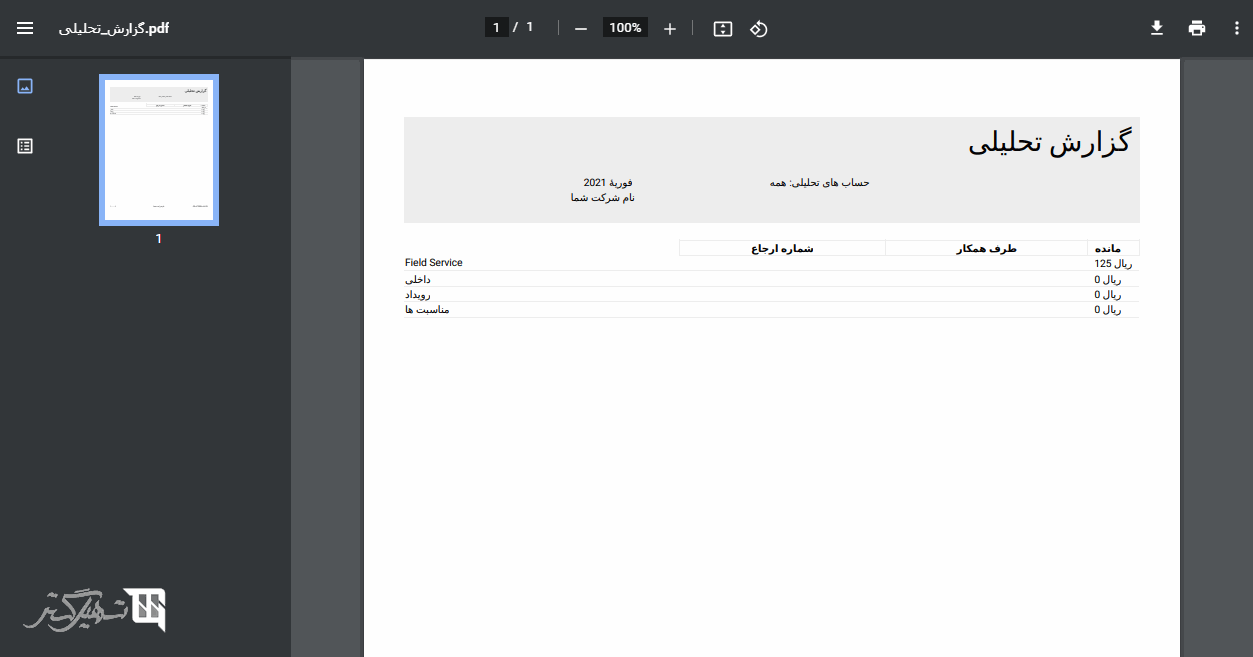Click the مناسبت ها row label
This screenshot has width=1253, height=657.
click(x=427, y=310)
